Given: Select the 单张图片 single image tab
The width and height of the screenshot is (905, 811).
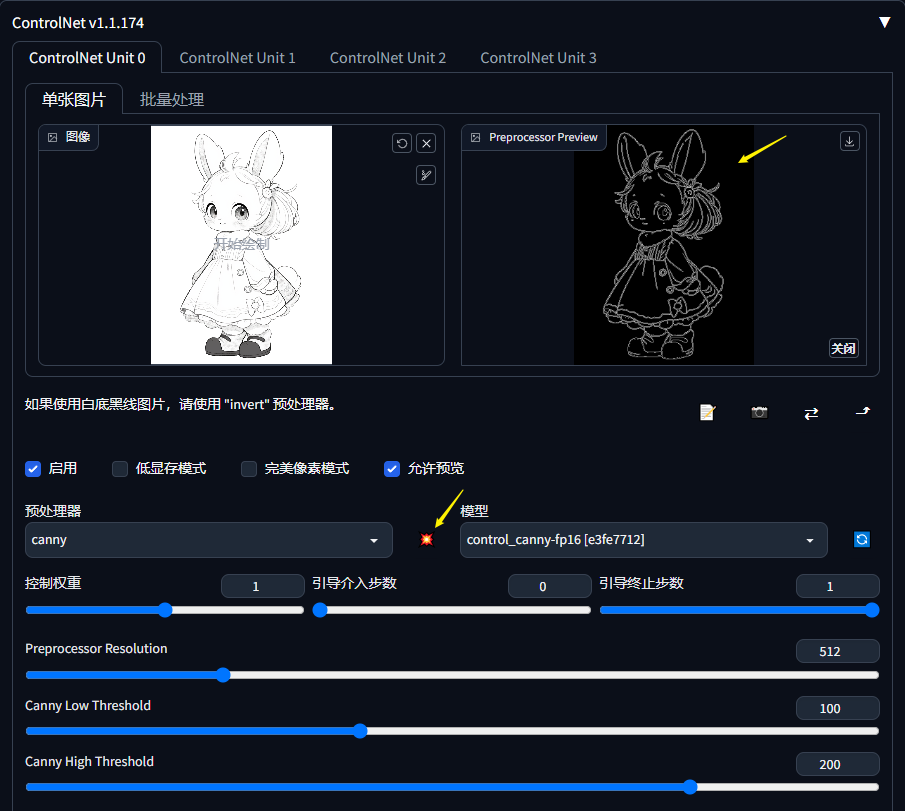Looking at the screenshot, I should coord(74,99).
